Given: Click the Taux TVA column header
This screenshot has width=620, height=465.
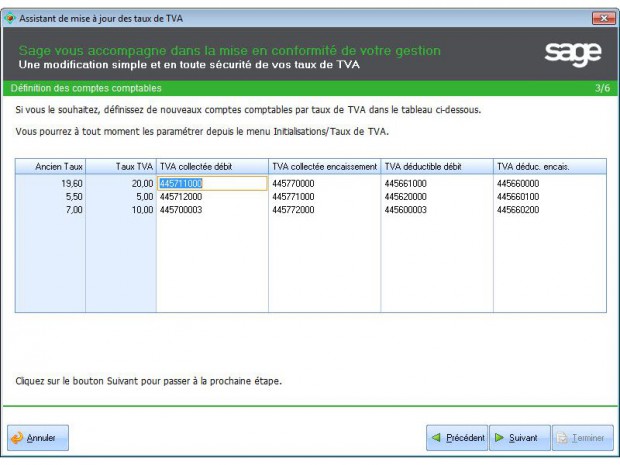Looking at the screenshot, I should click(121, 166).
